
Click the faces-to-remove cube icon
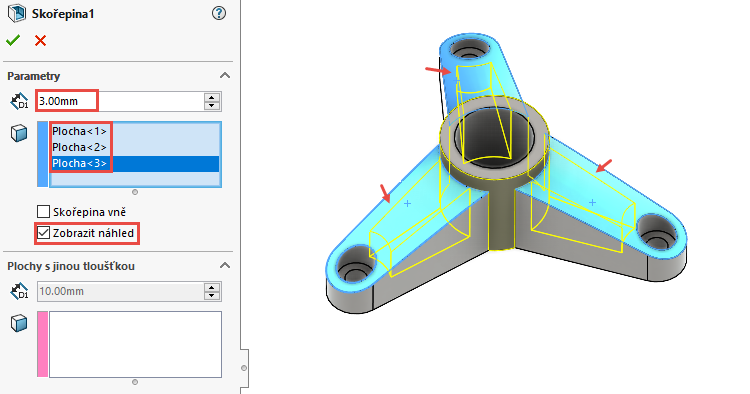pyautogui.click(x=19, y=133)
